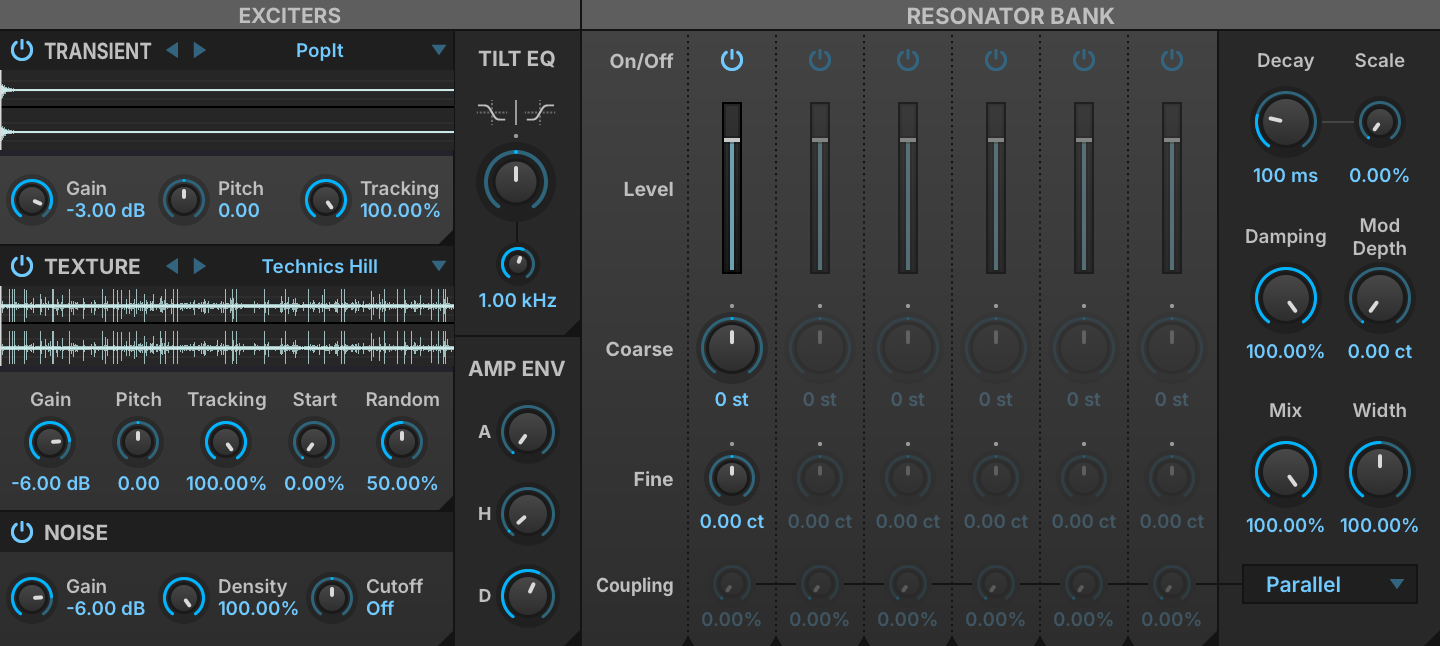Expand the Tilt EQ section corner triangle

[x=572, y=328]
